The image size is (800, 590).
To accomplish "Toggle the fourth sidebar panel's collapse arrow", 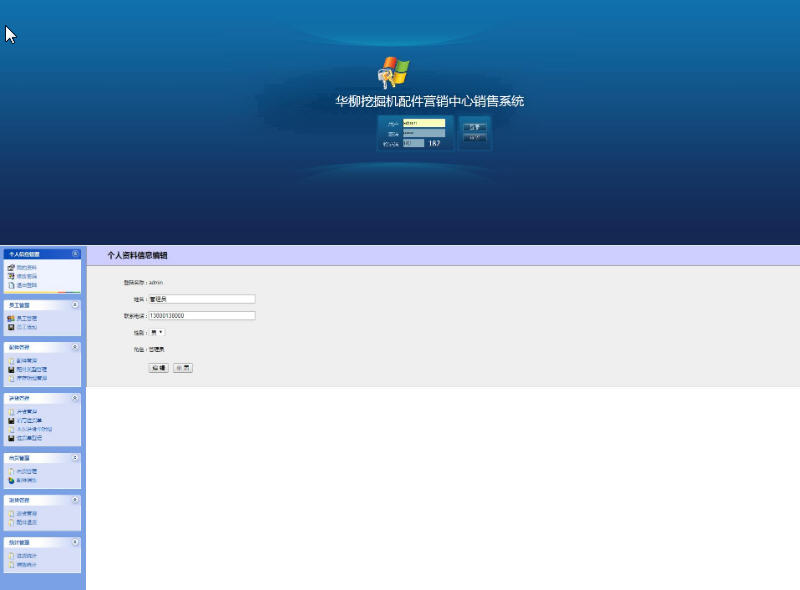I will 75,398.
